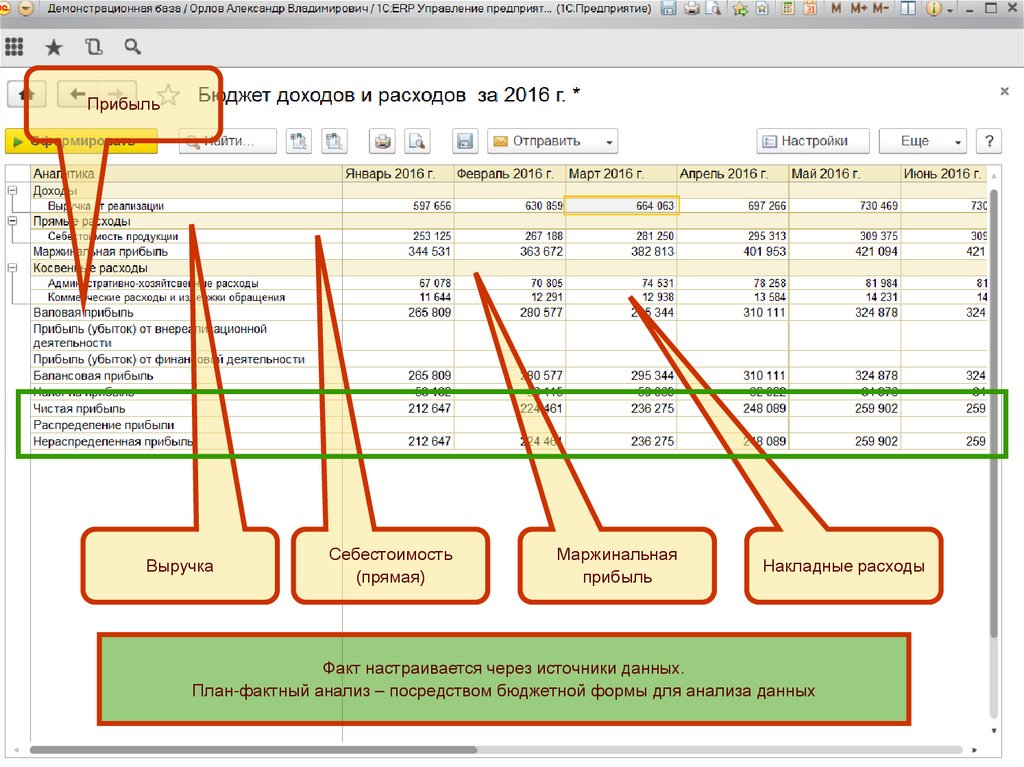Image resolution: width=1024 pixels, height=767 pixels.
Task: Collapse the Доходы group
Action: point(12,190)
